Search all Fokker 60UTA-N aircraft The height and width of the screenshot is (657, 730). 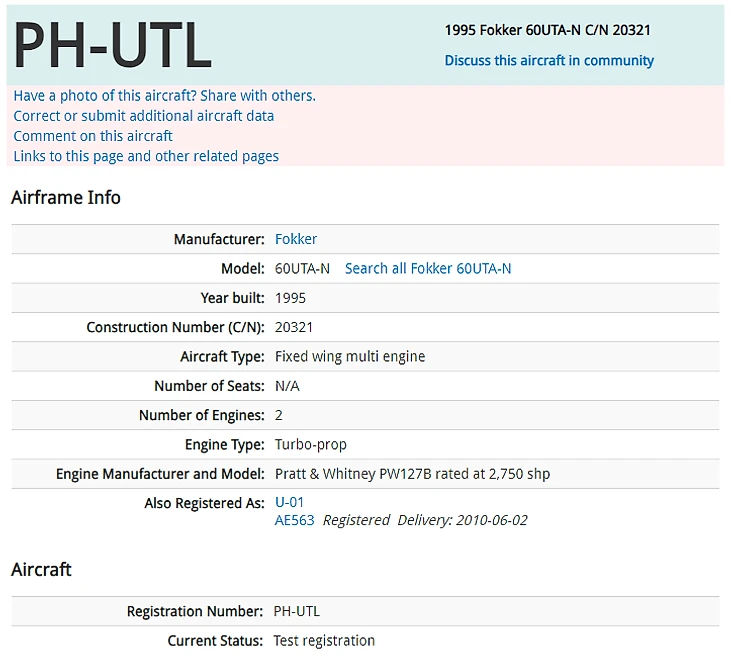pyautogui.click(x=428, y=268)
